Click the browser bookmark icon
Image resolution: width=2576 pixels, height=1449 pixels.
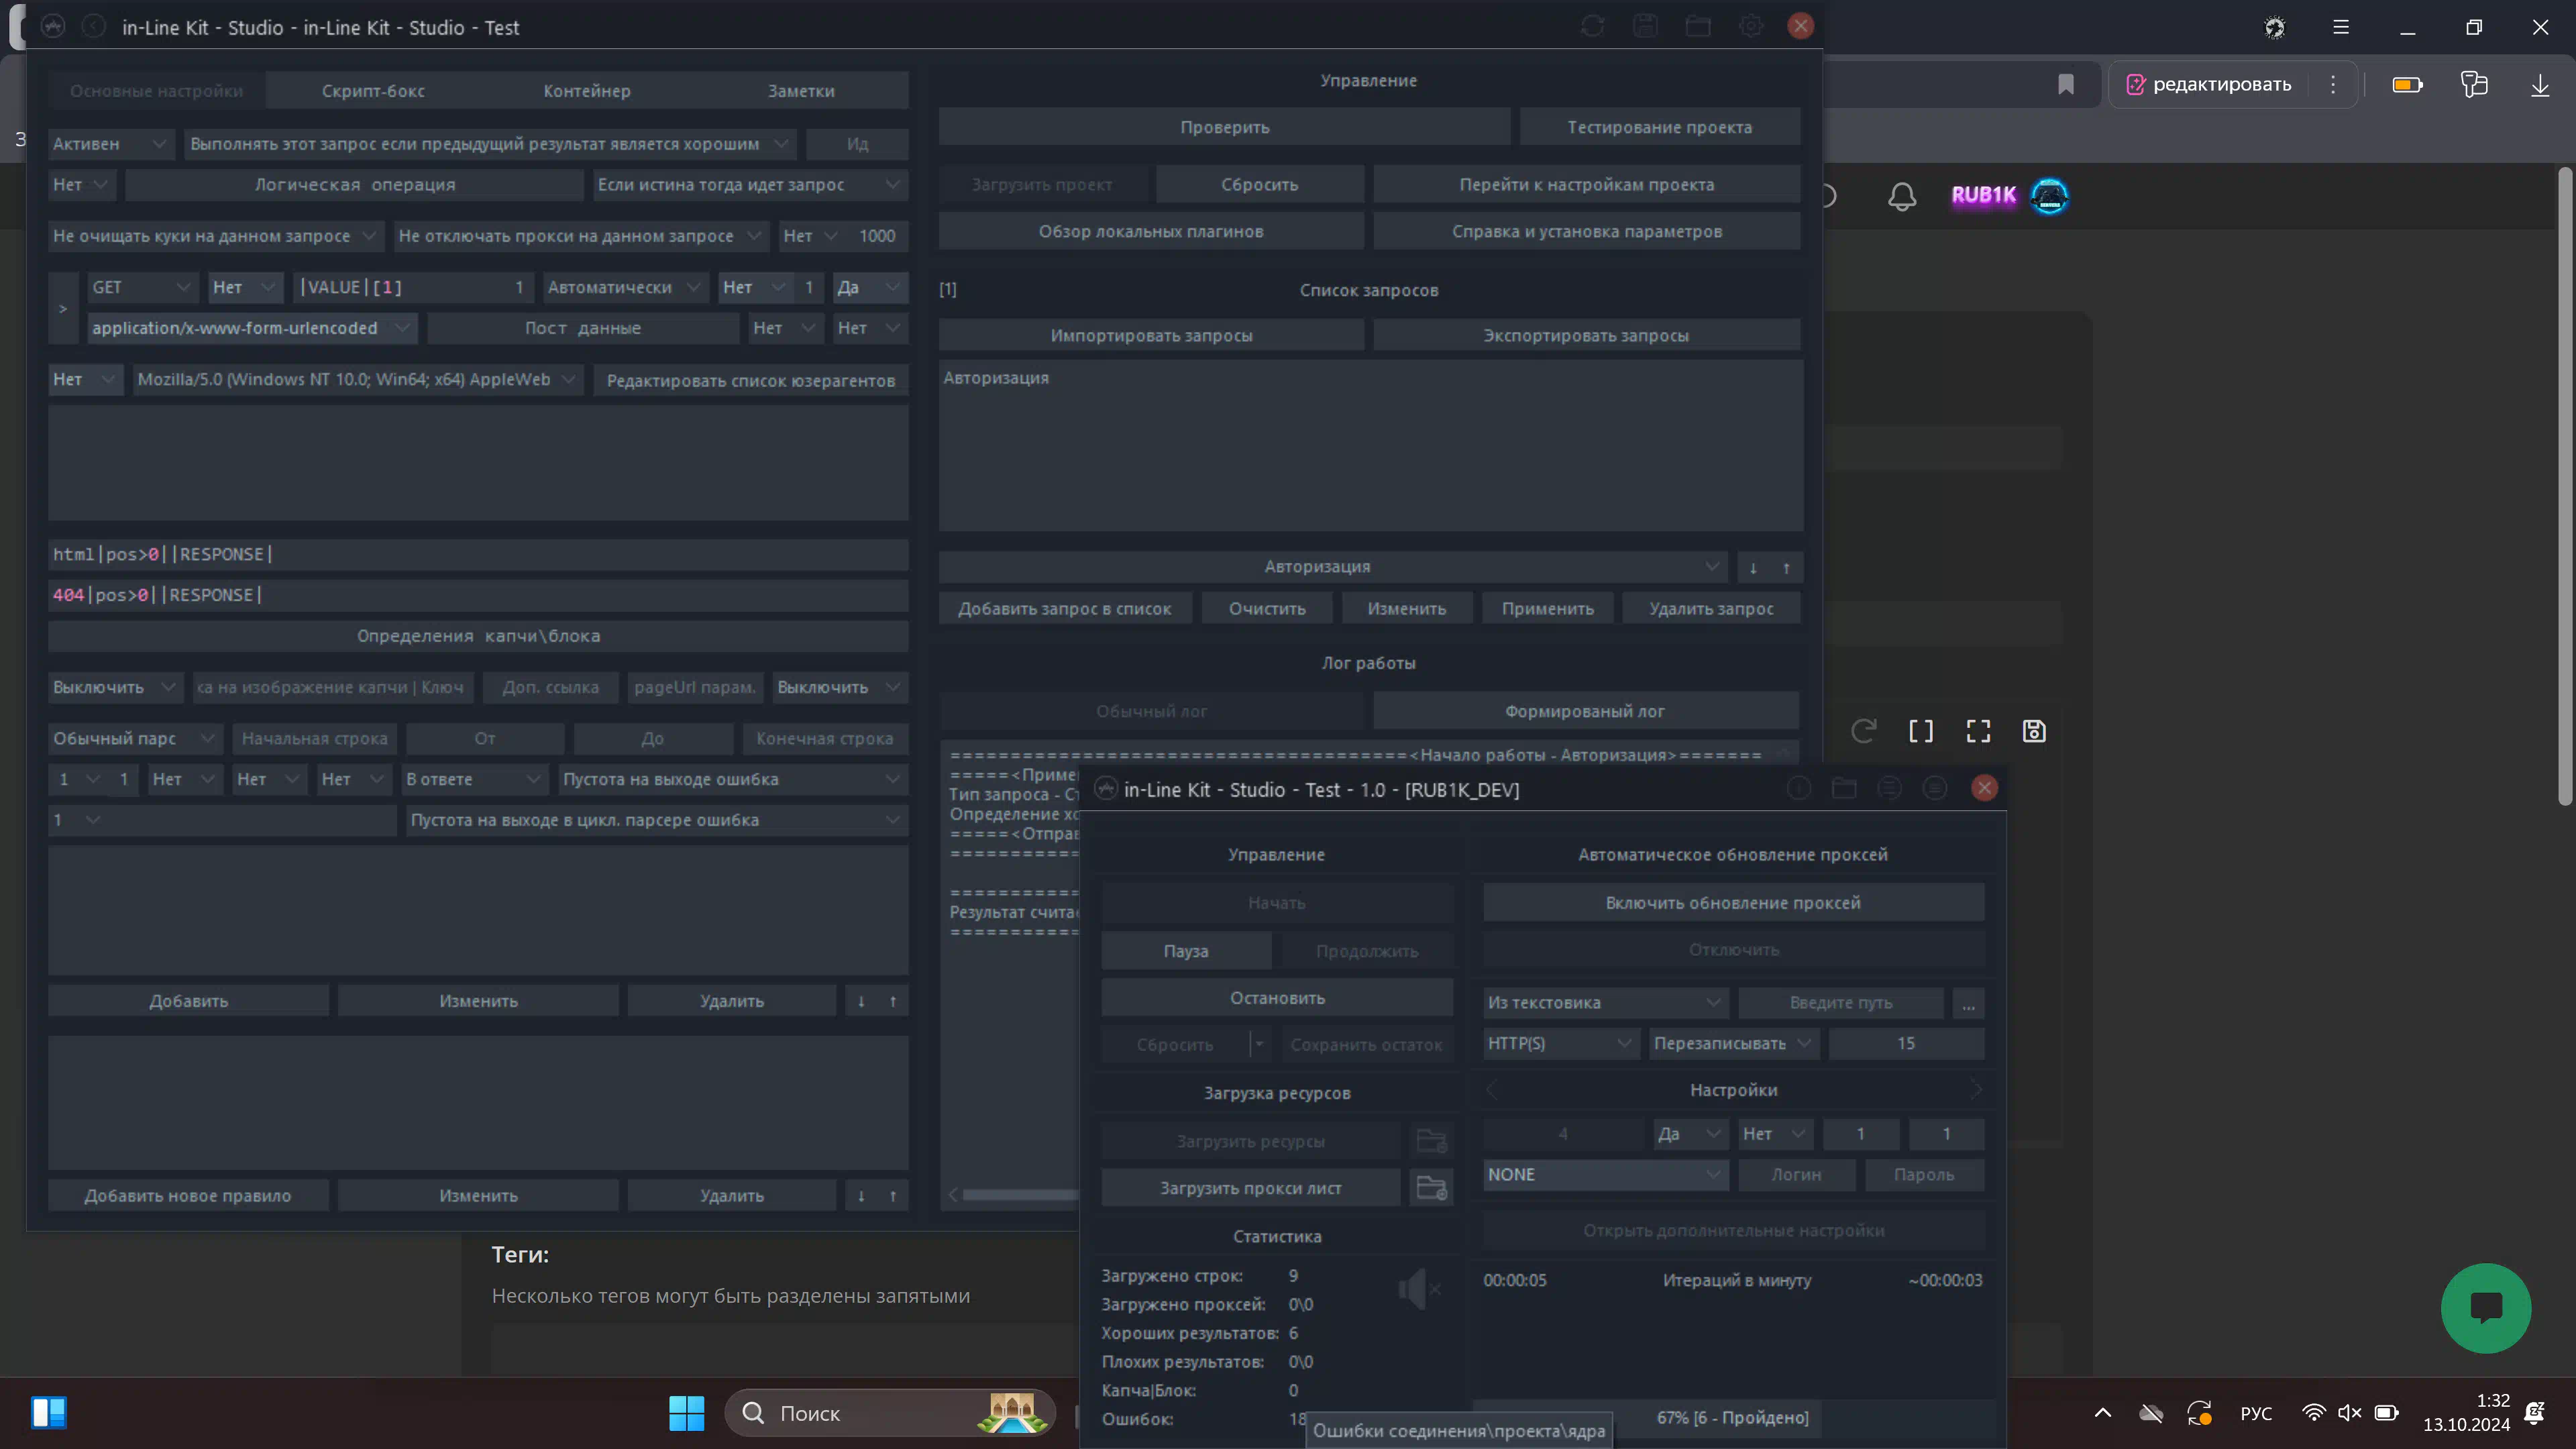pyautogui.click(x=2066, y=84)
